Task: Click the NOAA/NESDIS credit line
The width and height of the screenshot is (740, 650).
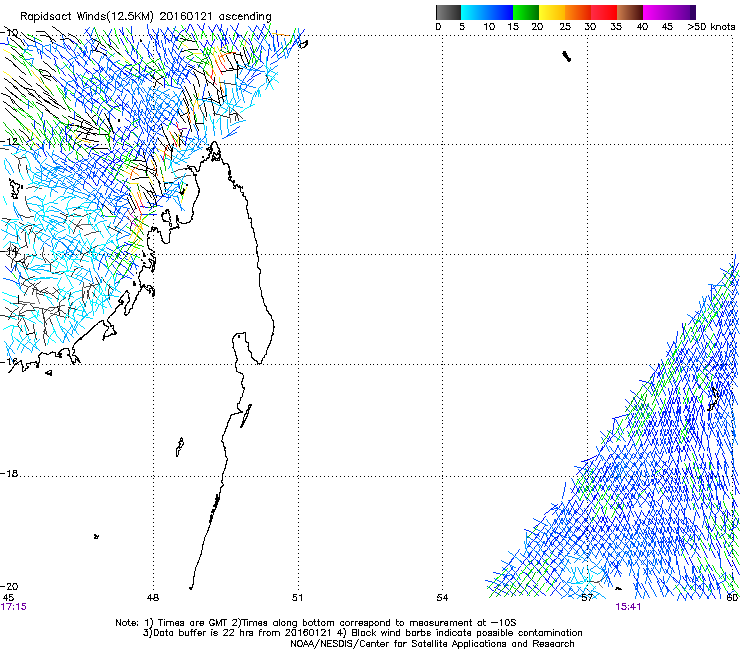Action: click(x=432, y=644)
